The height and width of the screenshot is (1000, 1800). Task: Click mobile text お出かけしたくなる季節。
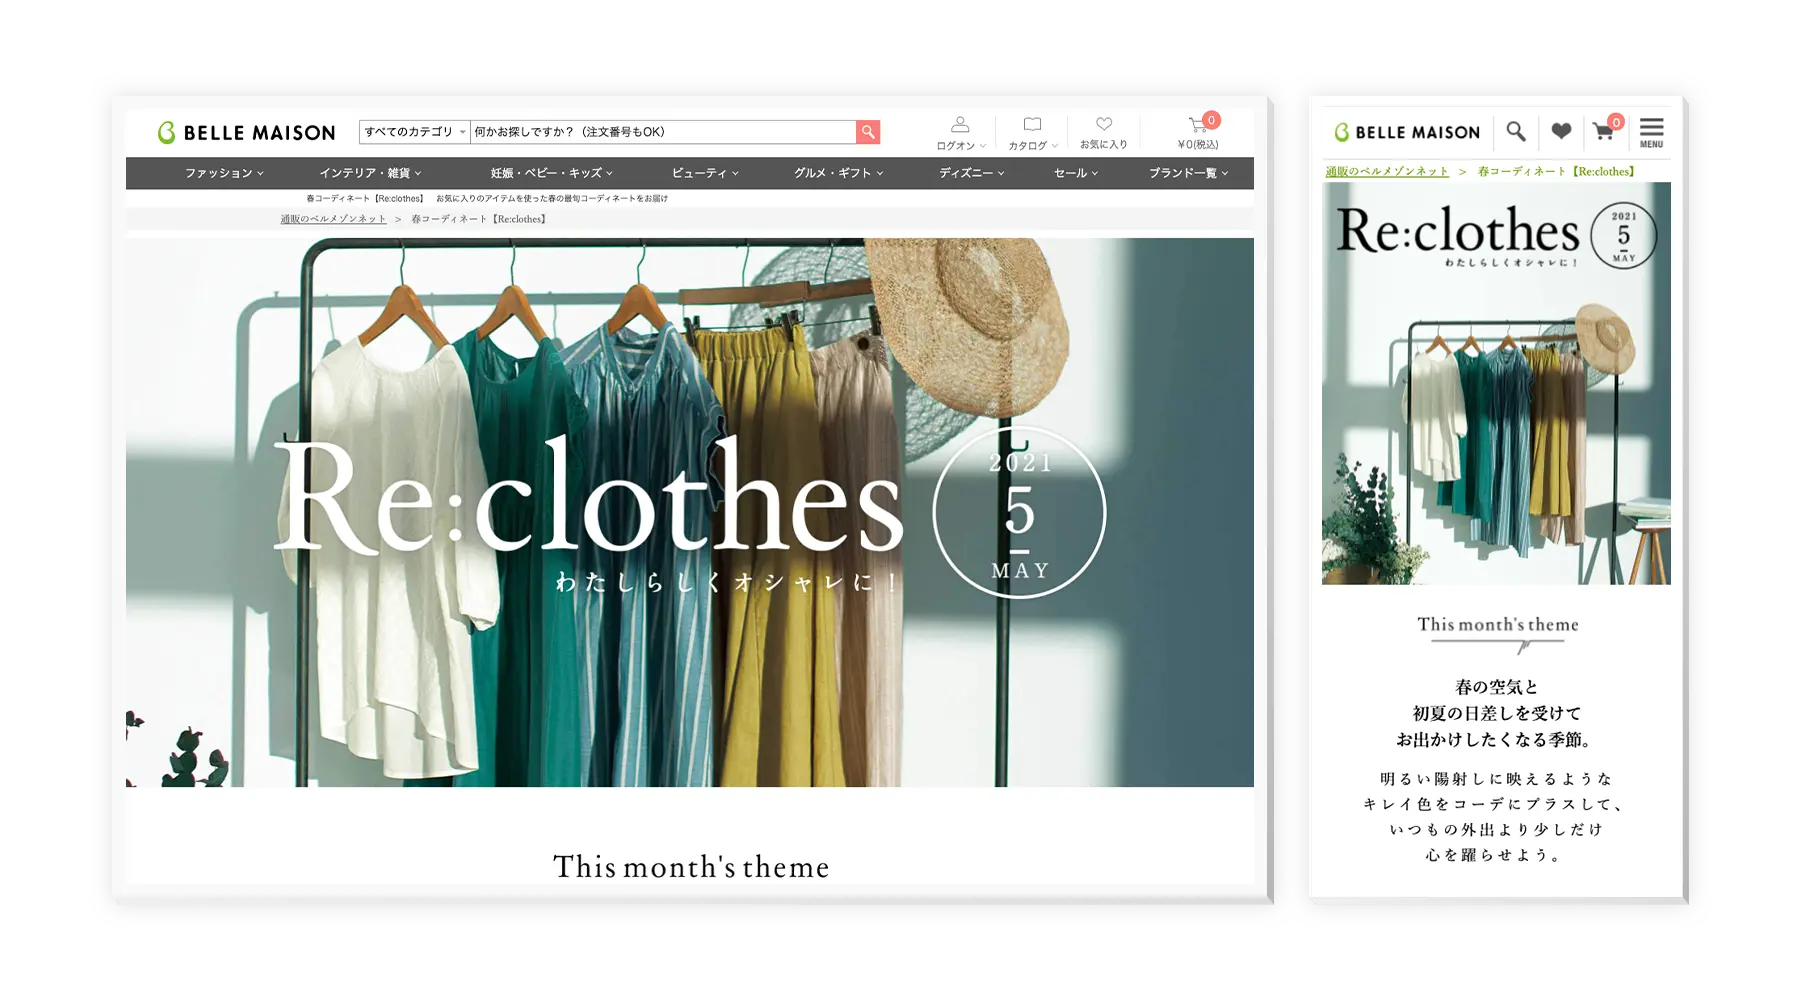[1496, 739]
